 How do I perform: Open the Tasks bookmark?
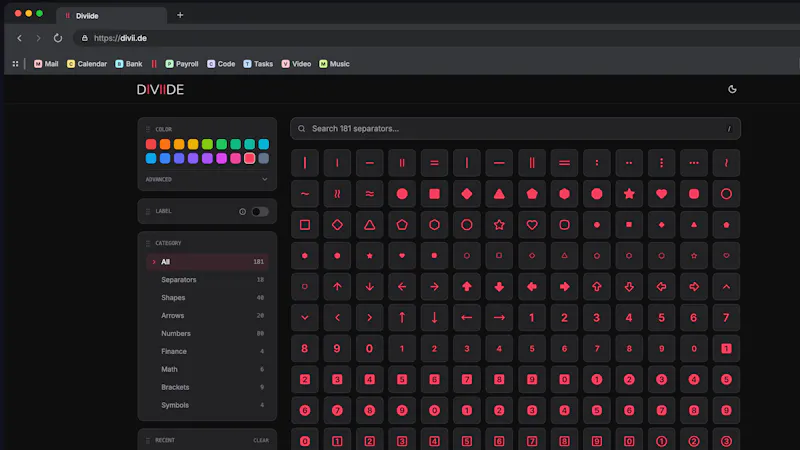point(258,64)
